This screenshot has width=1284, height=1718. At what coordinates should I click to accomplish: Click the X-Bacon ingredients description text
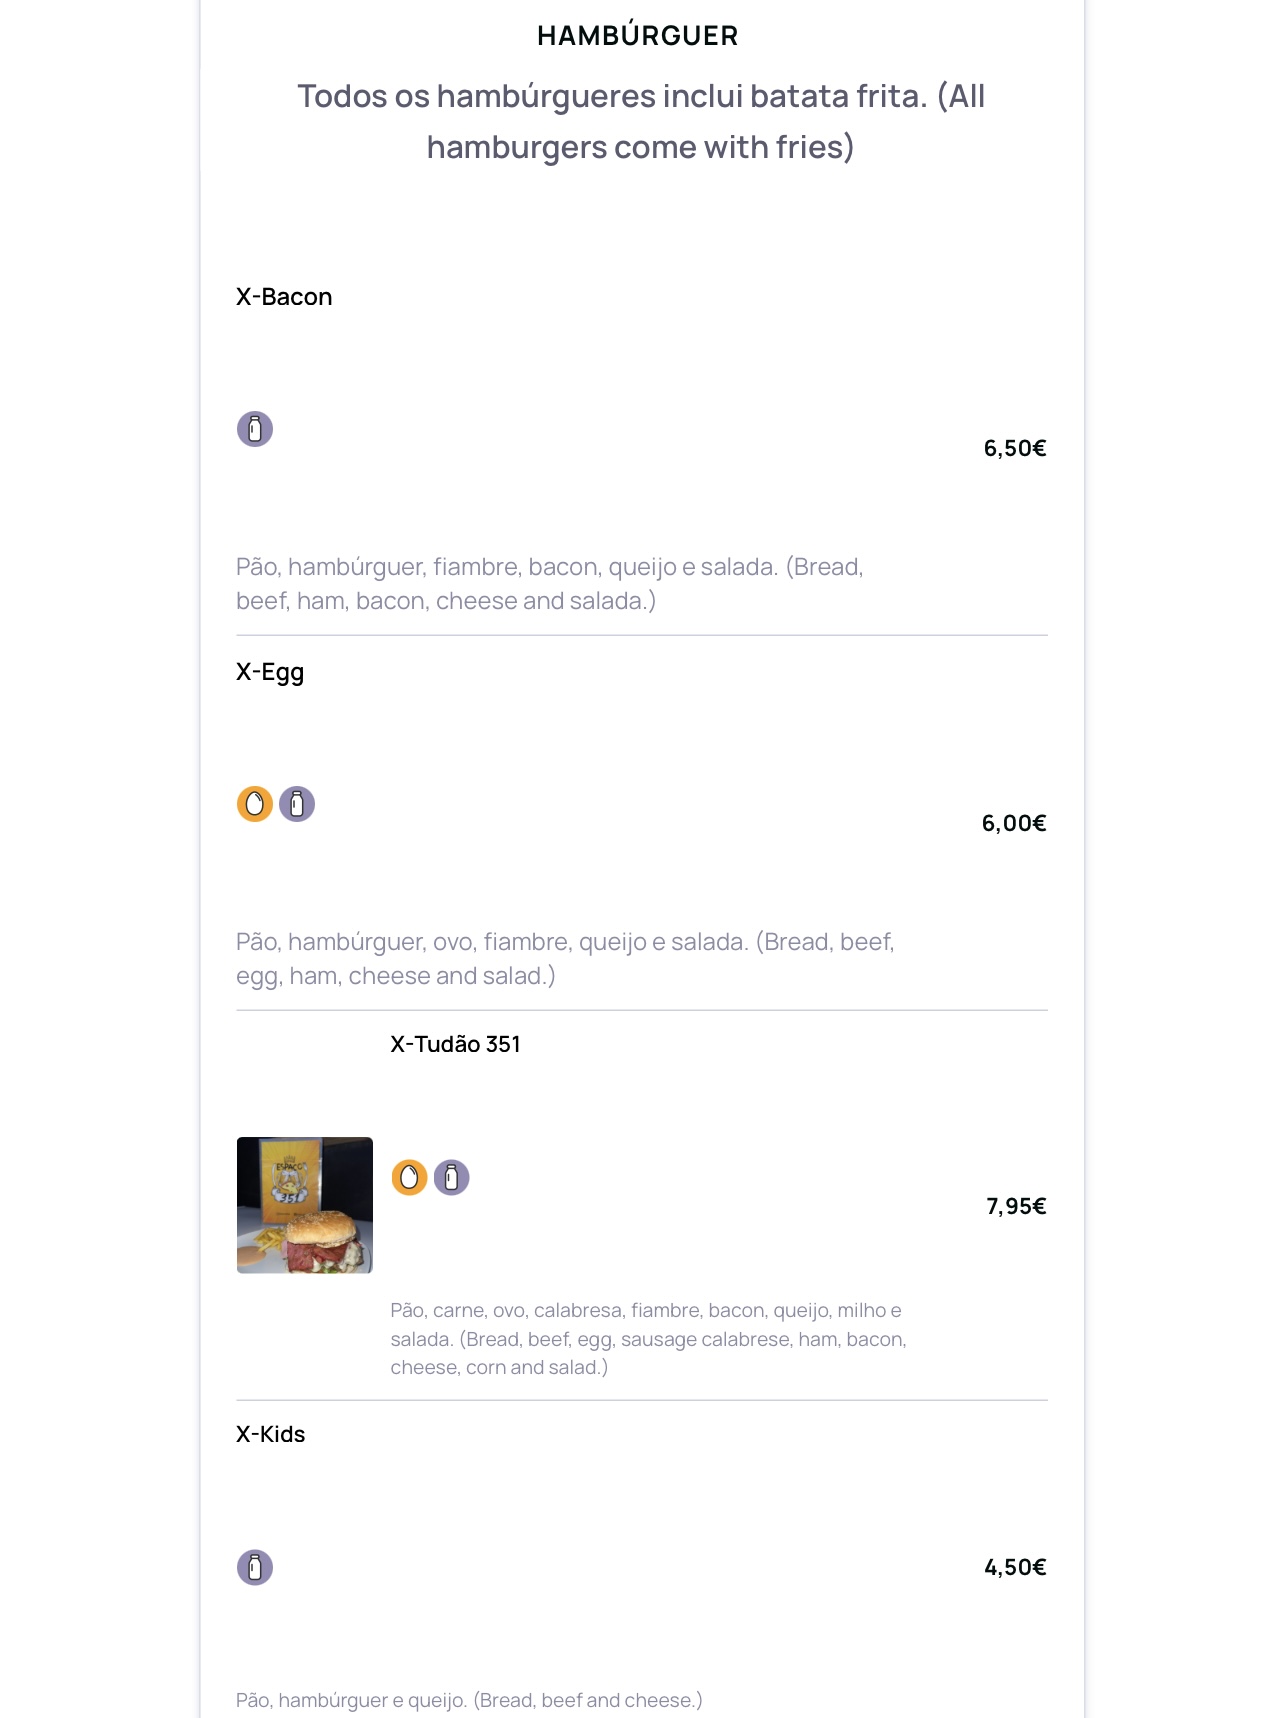click(549, 584)
